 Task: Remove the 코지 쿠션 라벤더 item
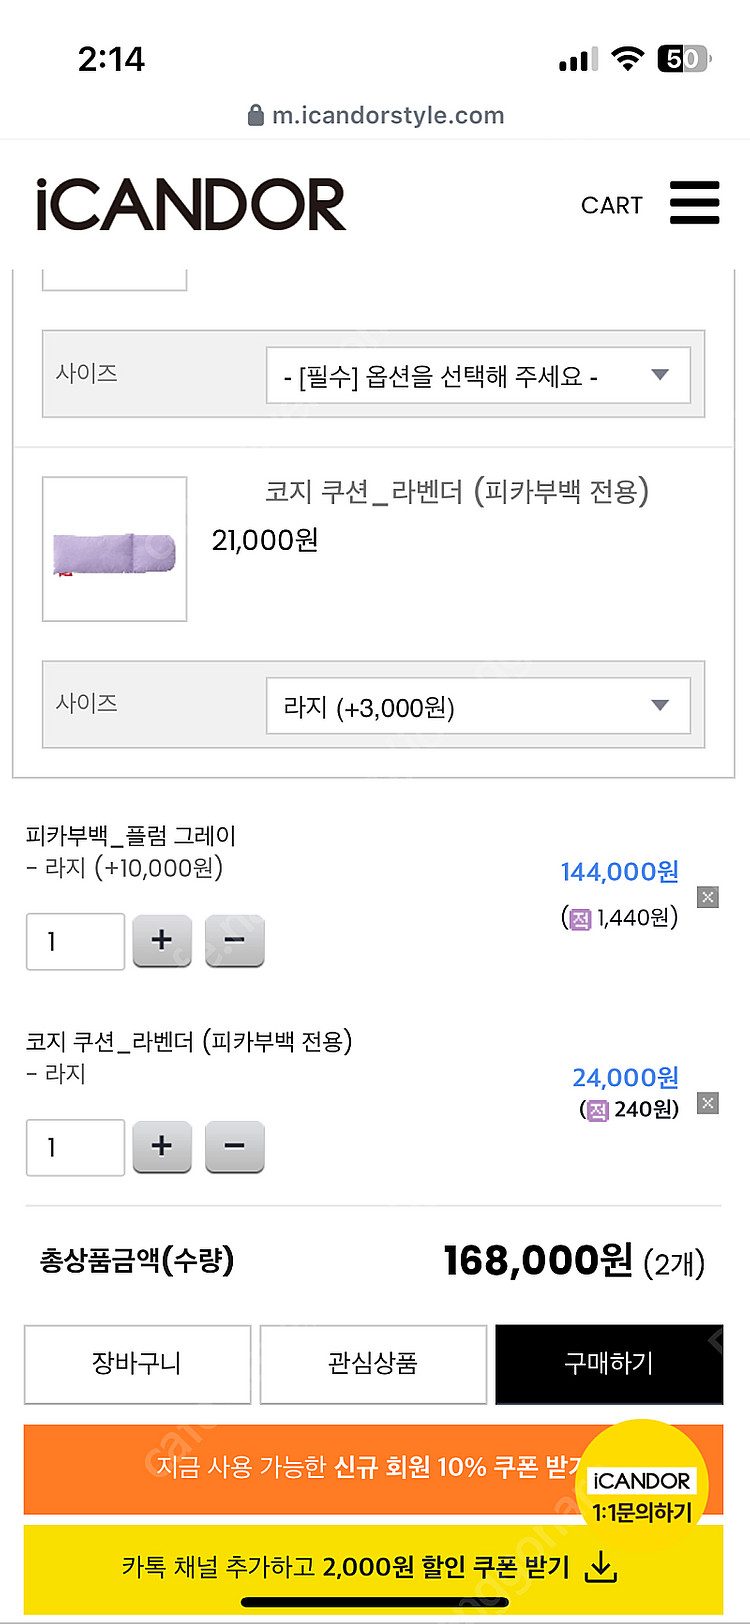tap(707, 1103)
